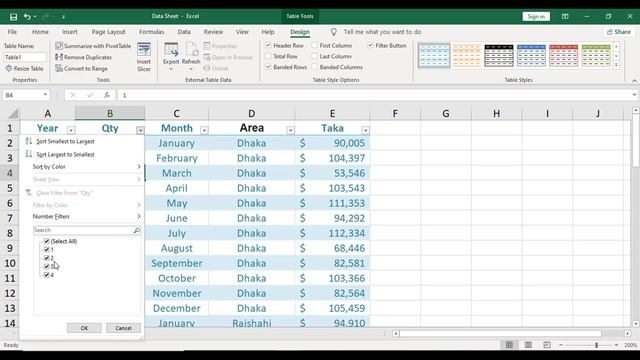This screenshot has height=360, width=640.
Task: Switch to the Page Layout tab
Action: (108, 32)
